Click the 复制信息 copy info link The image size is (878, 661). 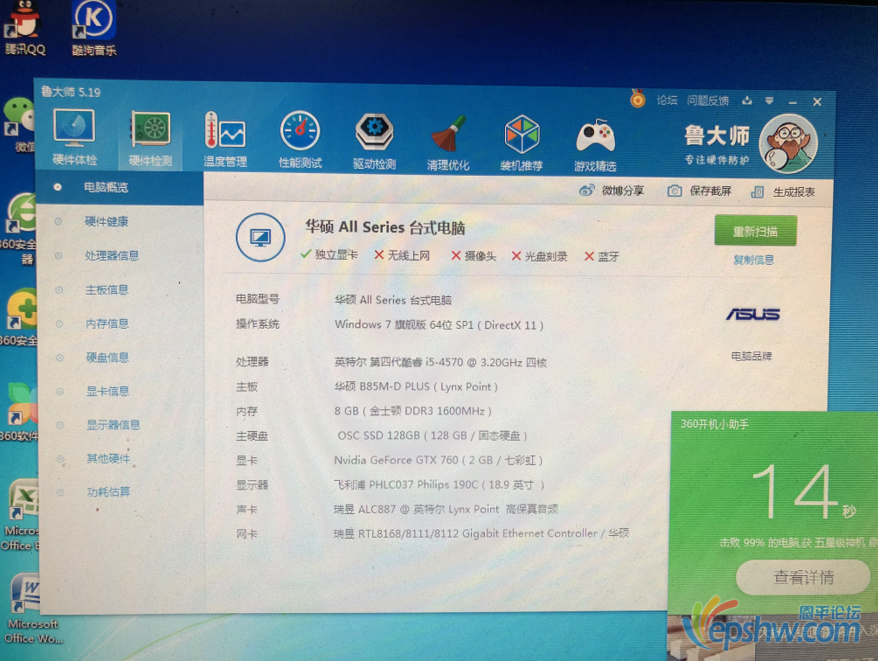(754, 260)
